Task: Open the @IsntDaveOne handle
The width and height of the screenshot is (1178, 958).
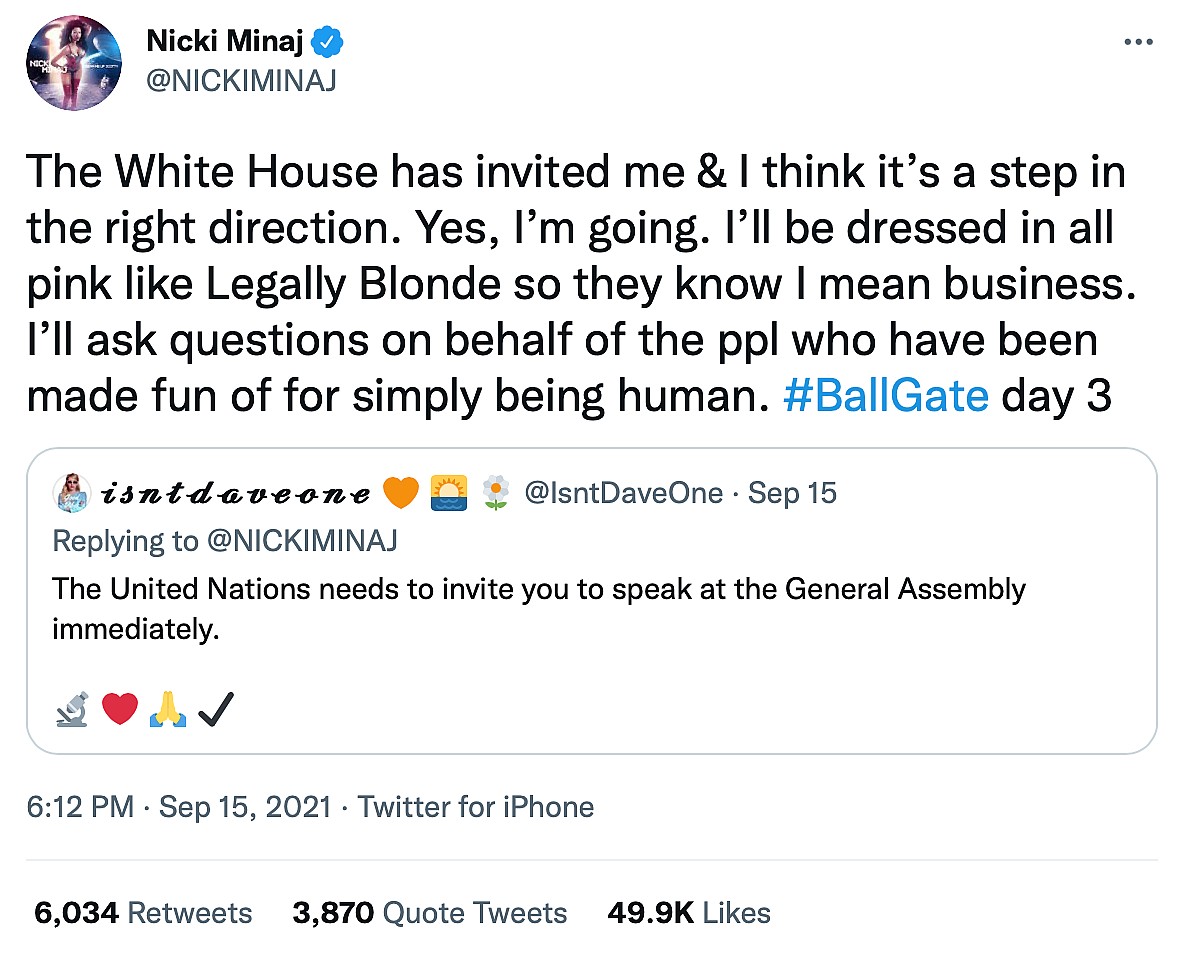Action: click(625, 493)
